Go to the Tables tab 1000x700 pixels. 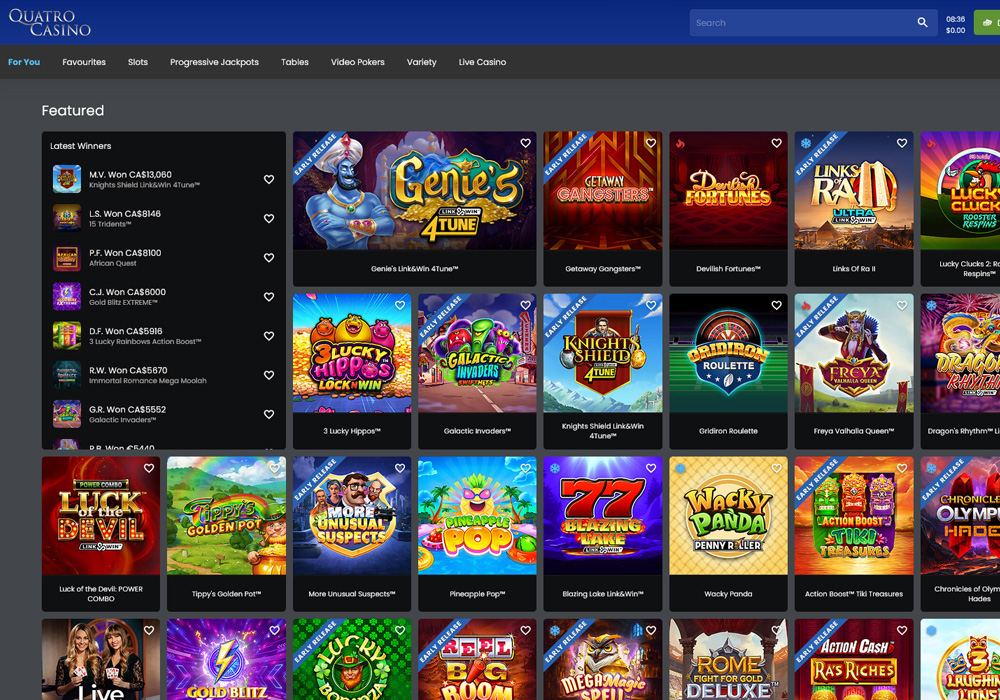pyautogui.click(x=295, y=62)
